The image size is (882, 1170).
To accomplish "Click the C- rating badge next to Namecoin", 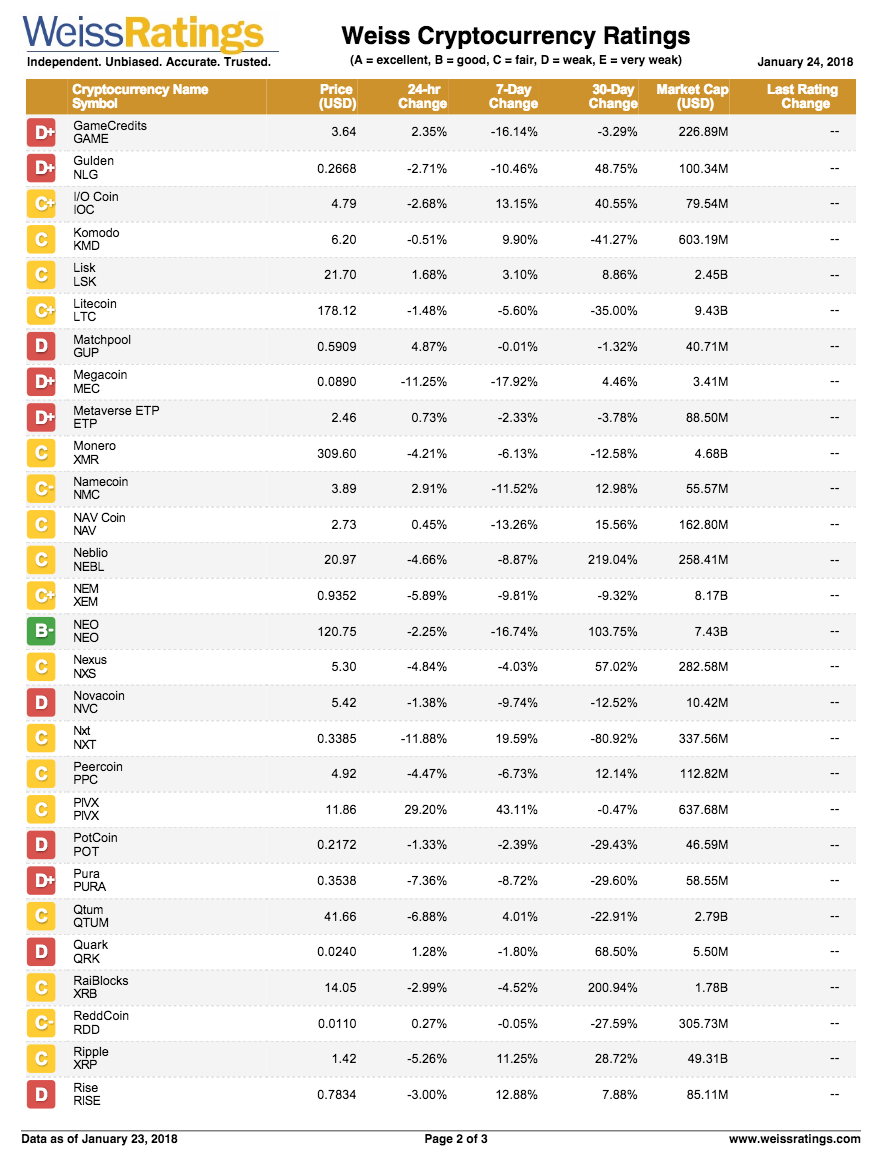I will coord(41,489).
